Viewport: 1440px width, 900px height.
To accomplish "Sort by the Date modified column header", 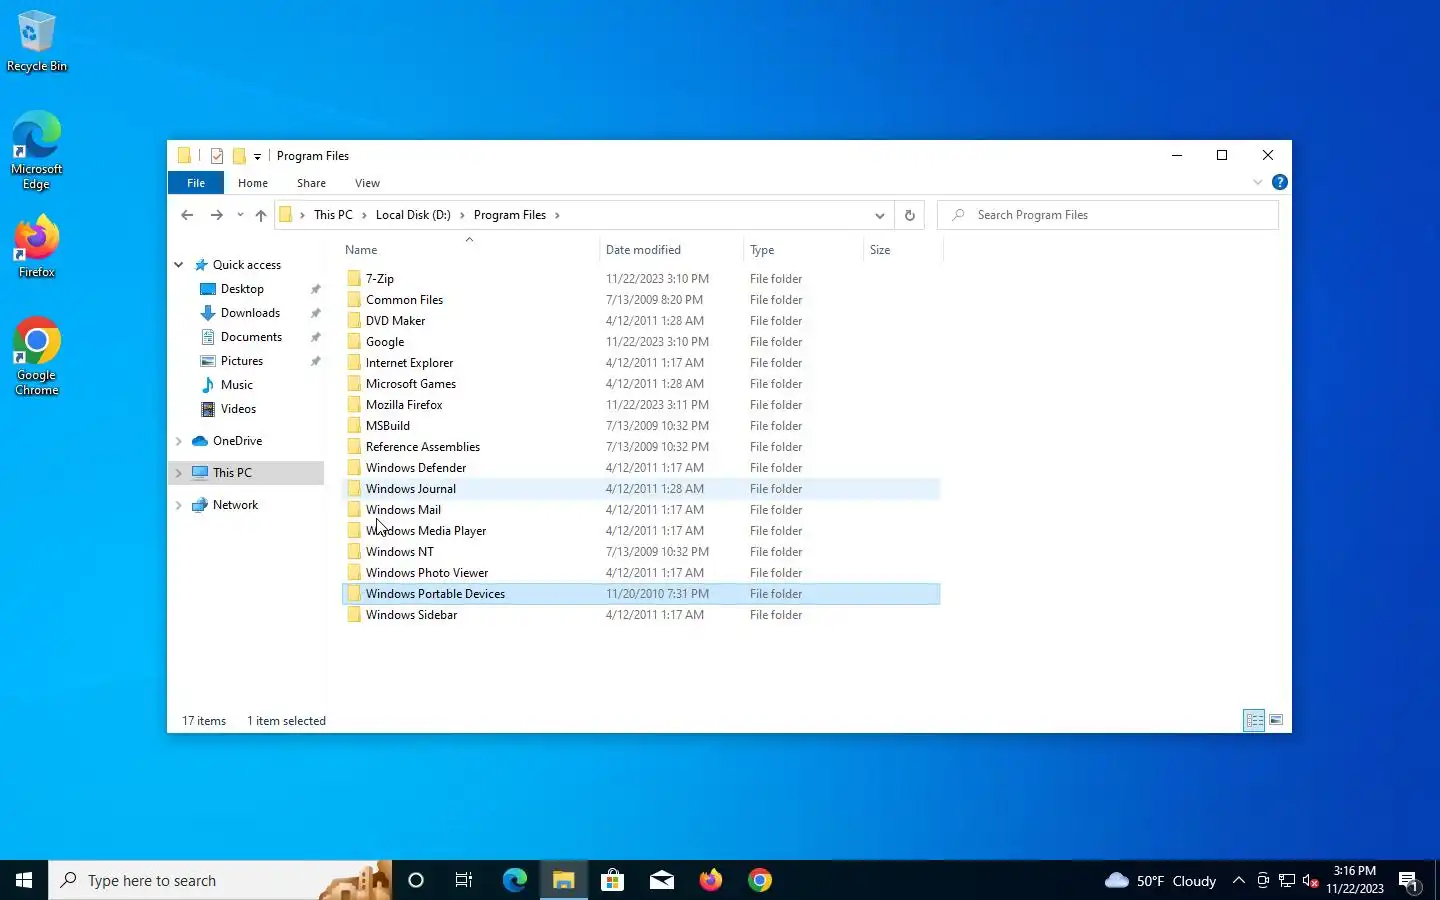I will pyautogui.click(x=671, y=250).
